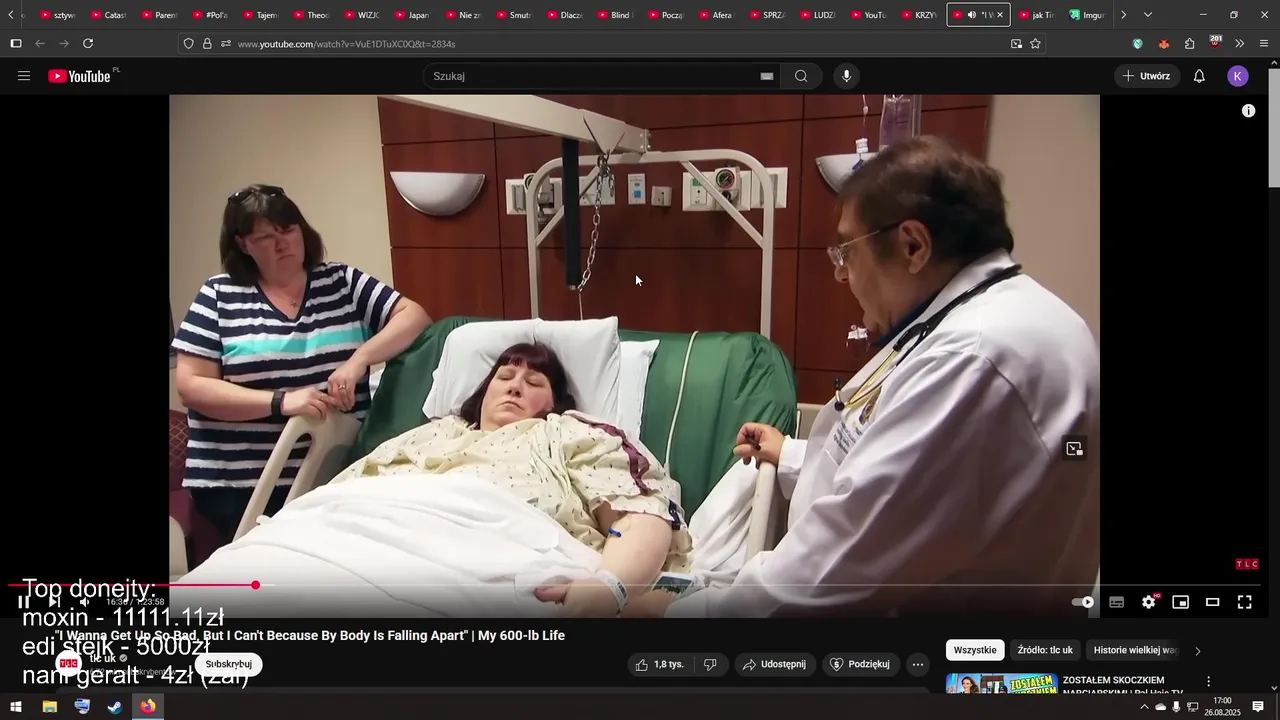Image resolution: width=1280 pixels, height=720 pixels.
Task: Open the YouTube guide hamburger menu
Action: coord(24,76)
